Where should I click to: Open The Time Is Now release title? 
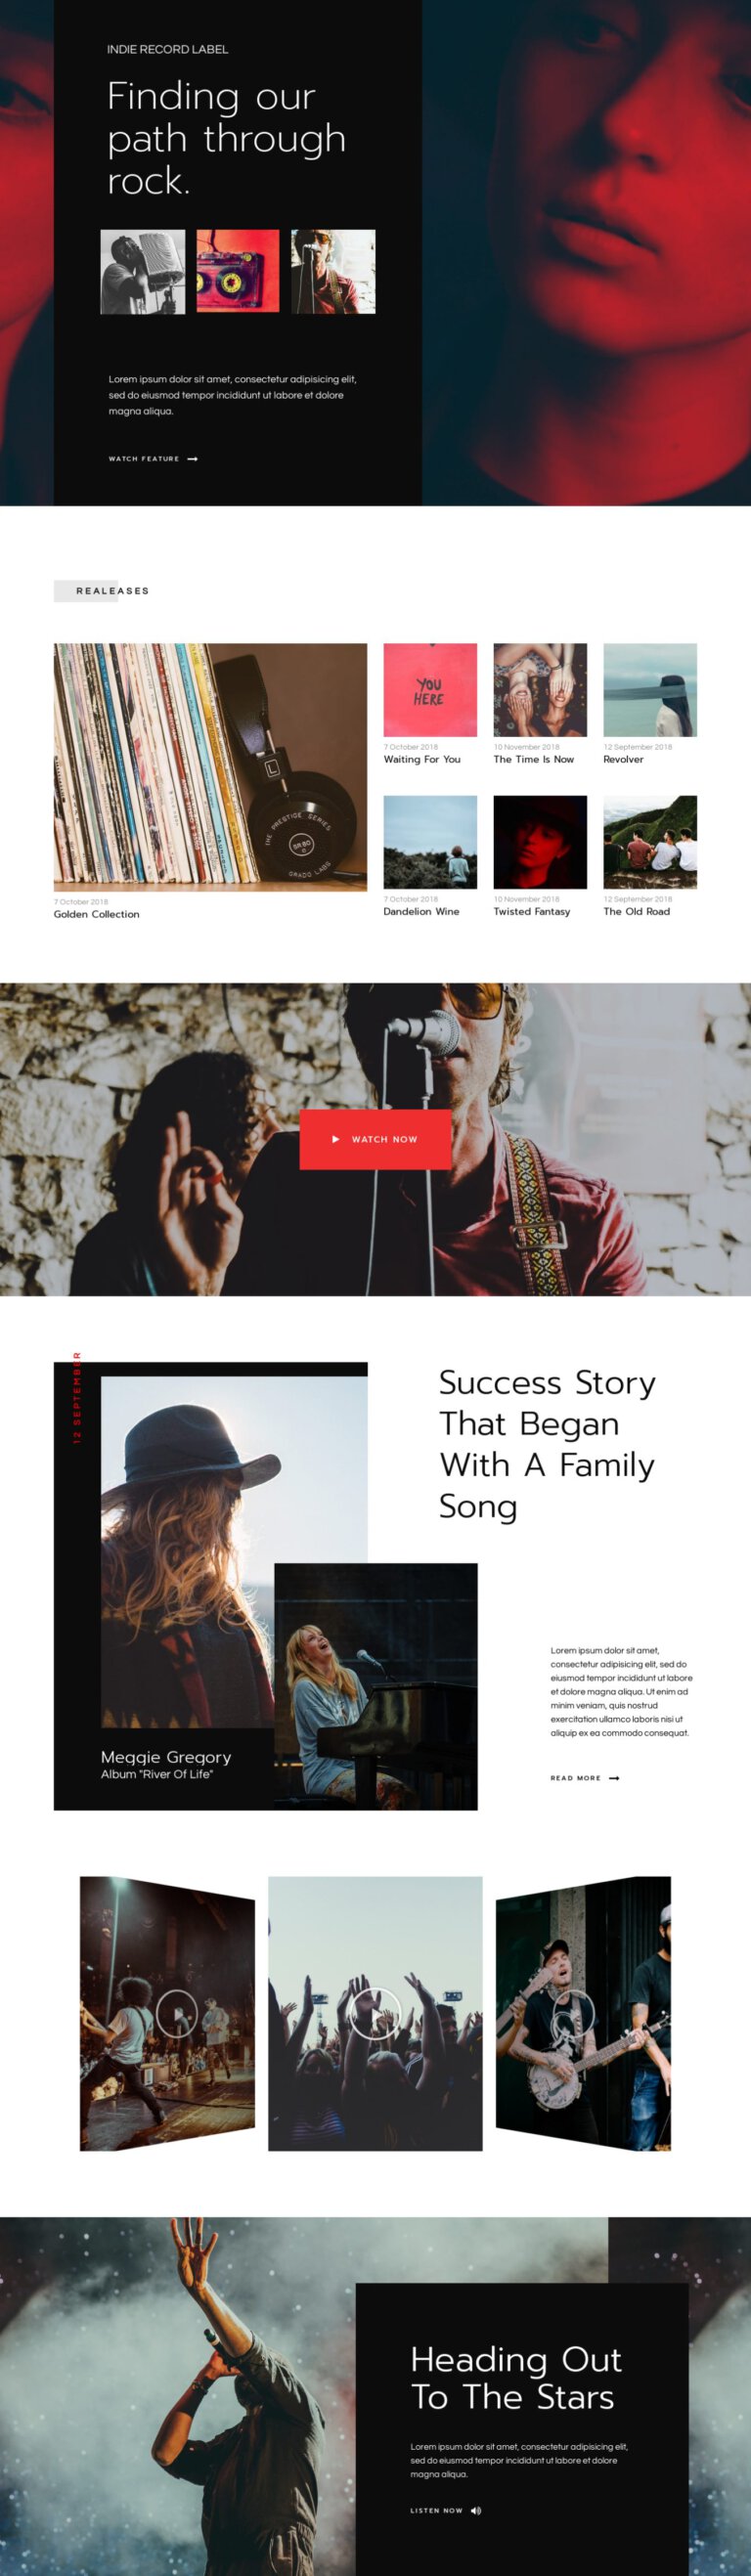point(533,760)
